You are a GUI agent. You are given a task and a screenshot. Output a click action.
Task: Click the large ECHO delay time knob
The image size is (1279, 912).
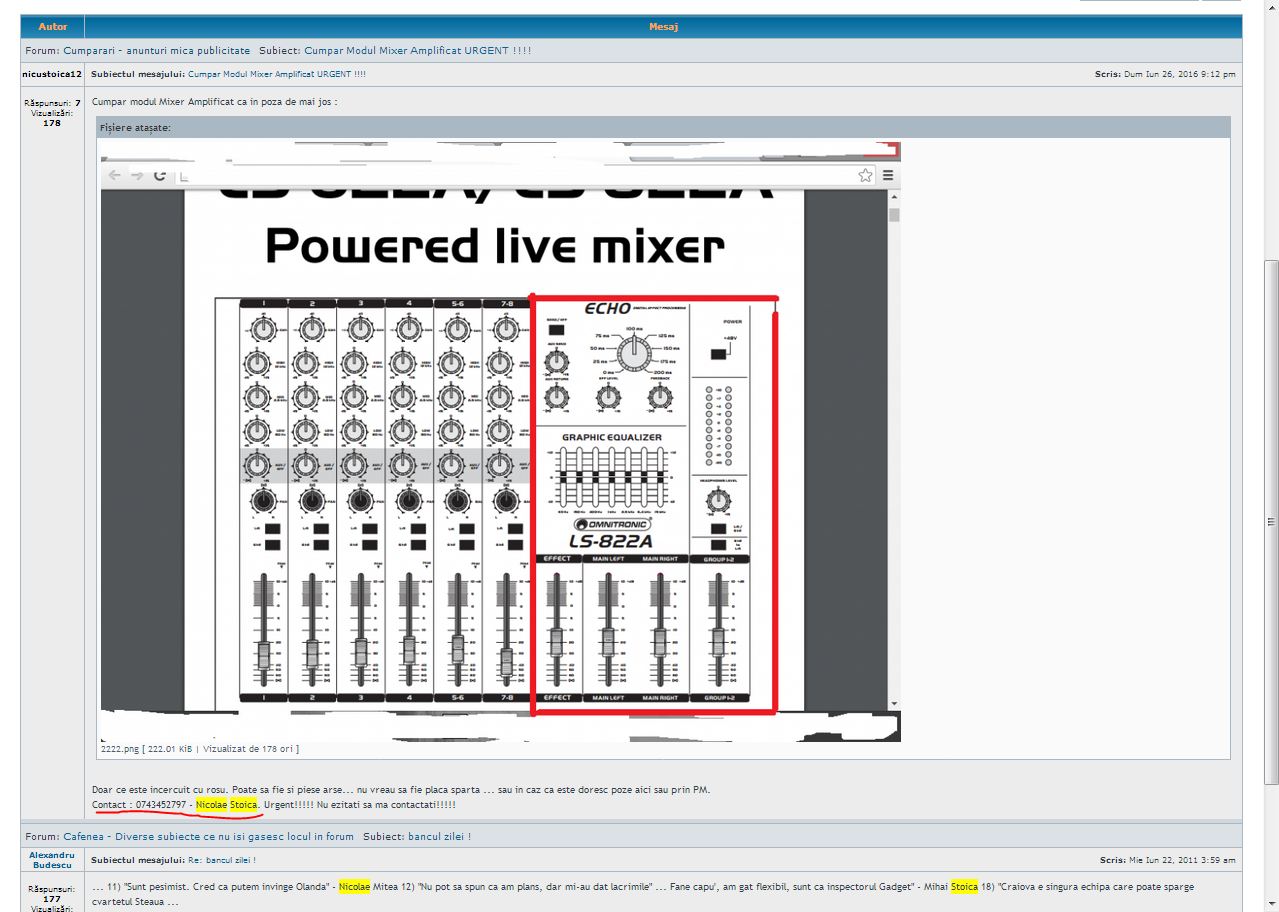632,352
